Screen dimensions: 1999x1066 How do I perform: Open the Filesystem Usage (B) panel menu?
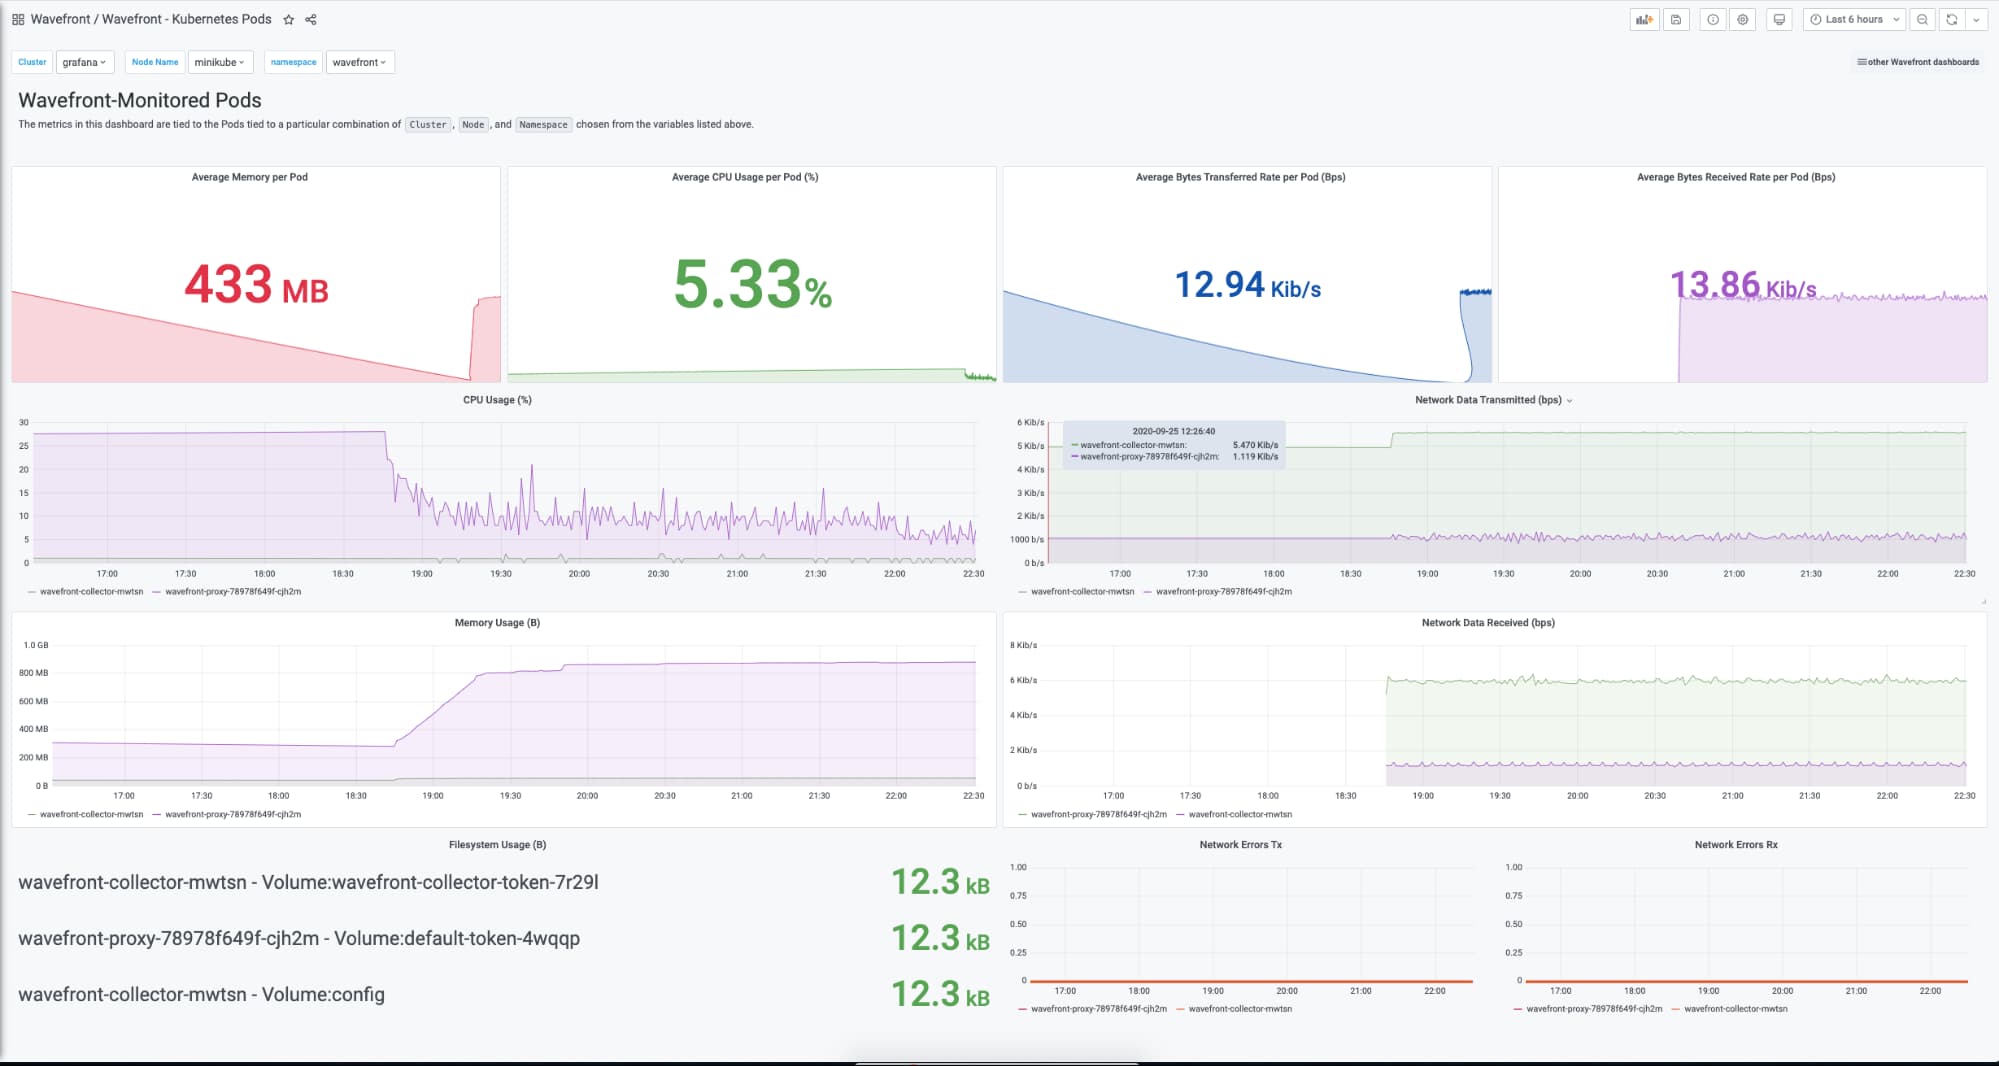point(497,845)
